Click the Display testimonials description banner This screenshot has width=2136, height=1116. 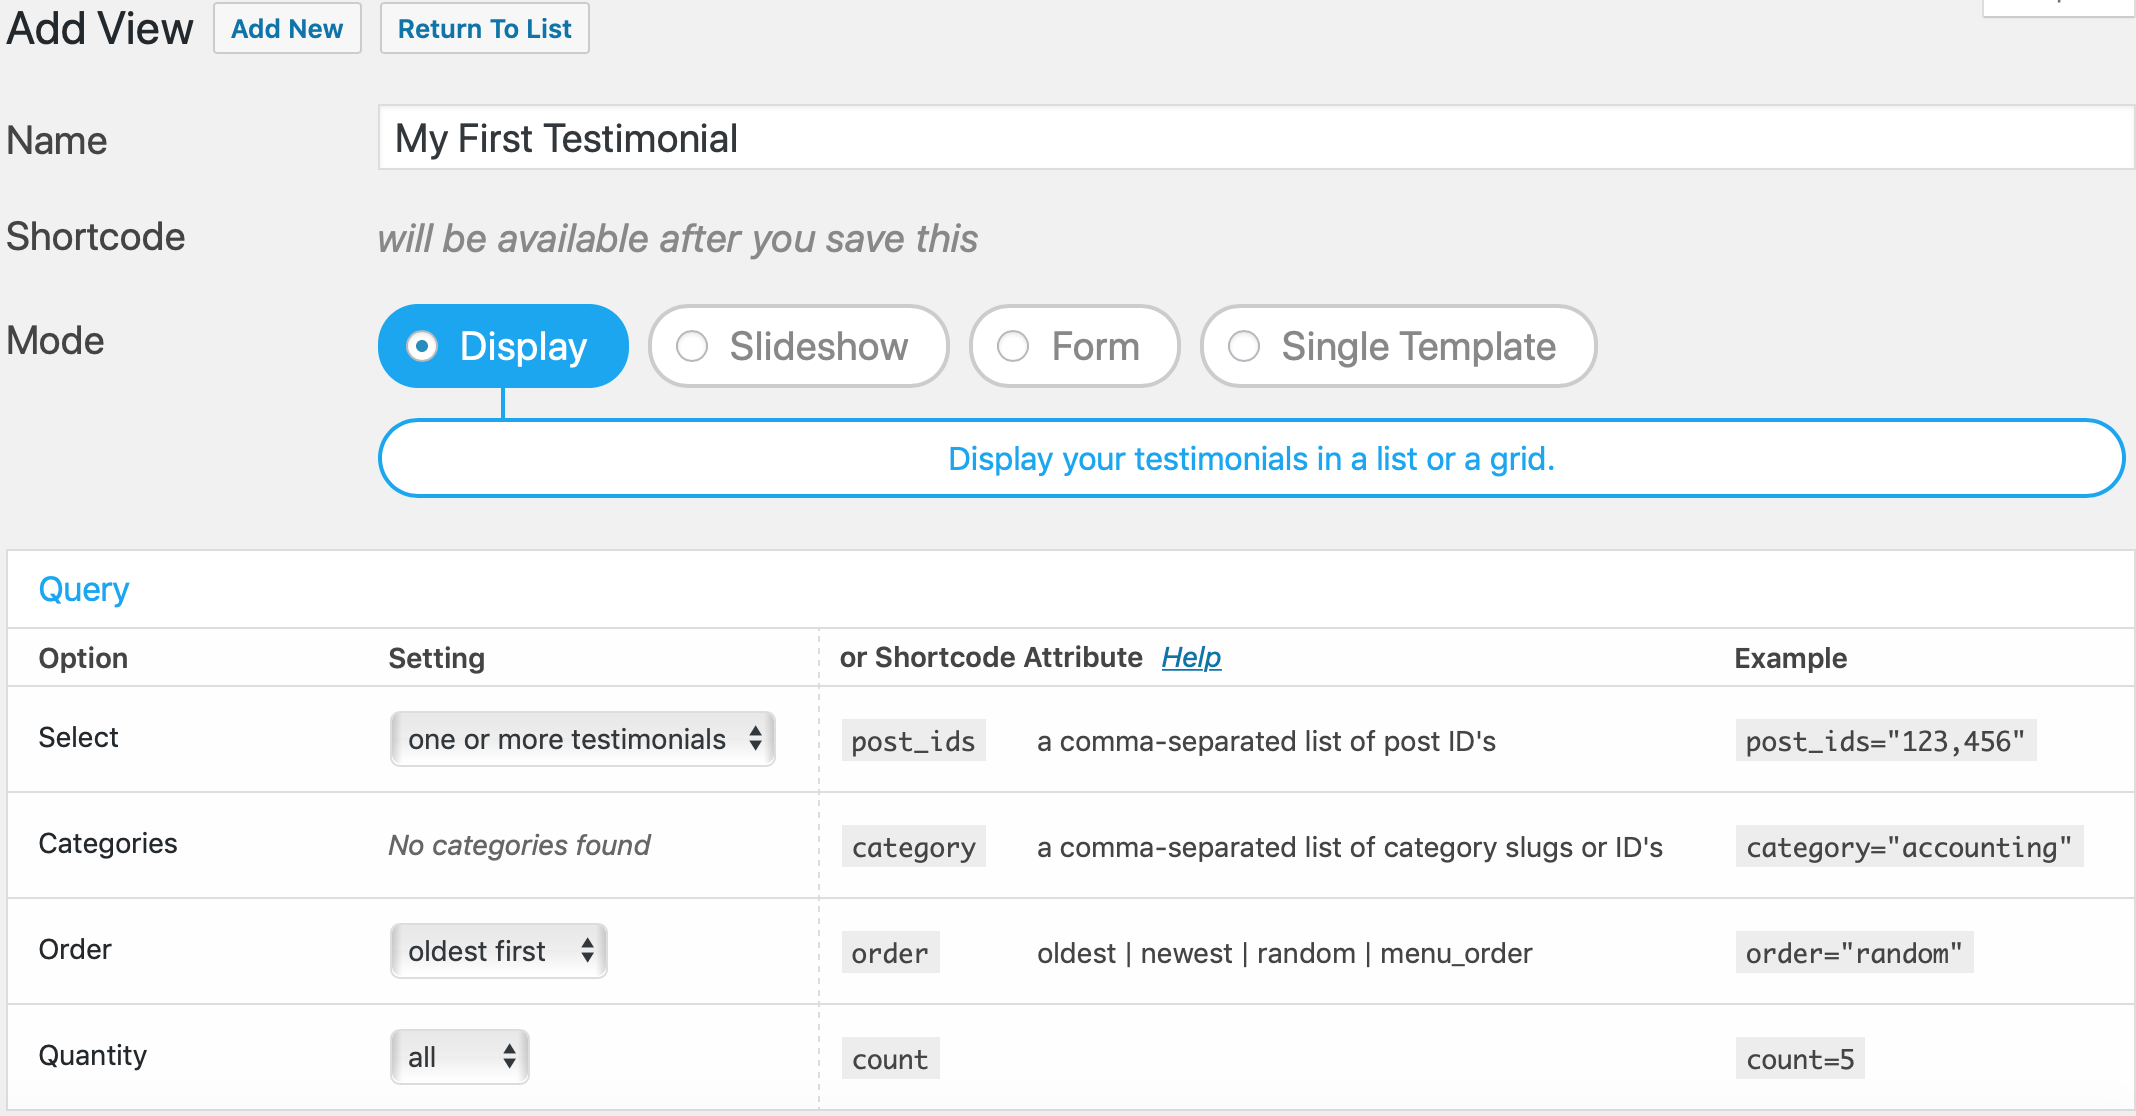tap(1251, 458)
